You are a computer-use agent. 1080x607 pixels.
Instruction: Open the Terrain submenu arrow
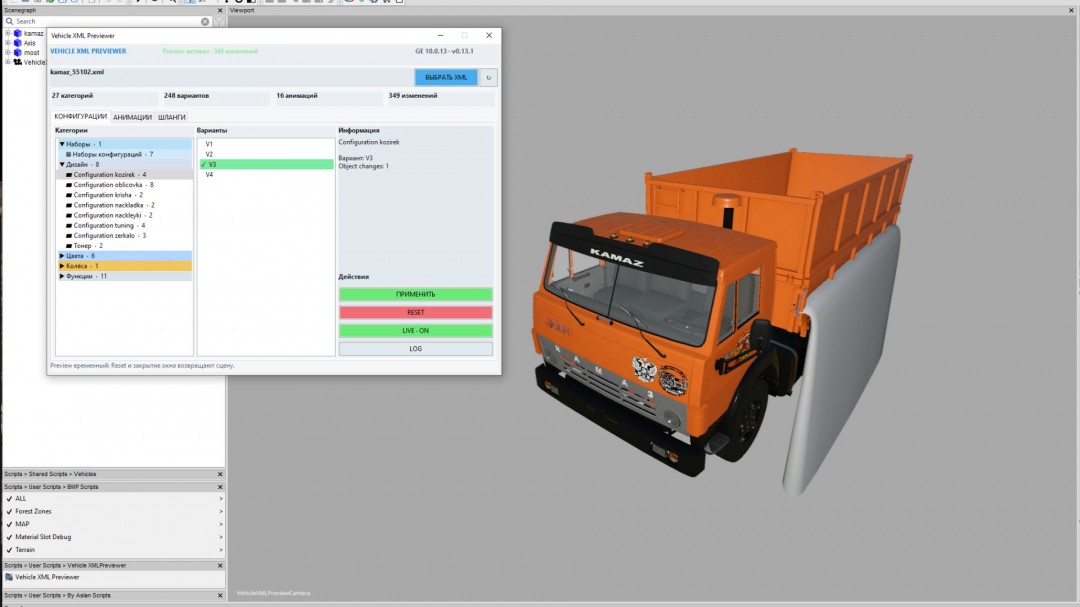point(220,550)
